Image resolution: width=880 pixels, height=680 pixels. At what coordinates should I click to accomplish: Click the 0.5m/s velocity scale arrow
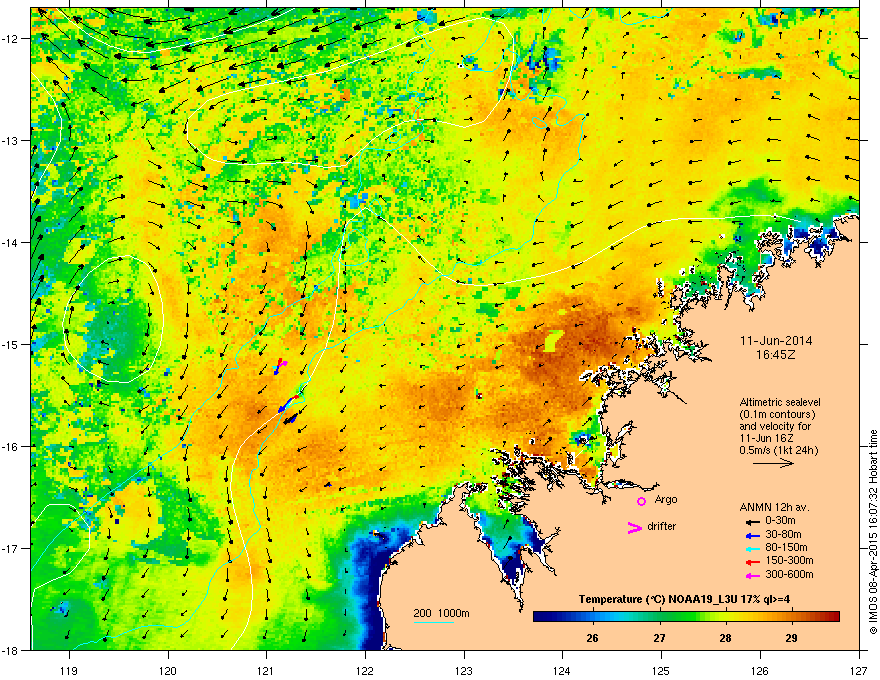773,463
